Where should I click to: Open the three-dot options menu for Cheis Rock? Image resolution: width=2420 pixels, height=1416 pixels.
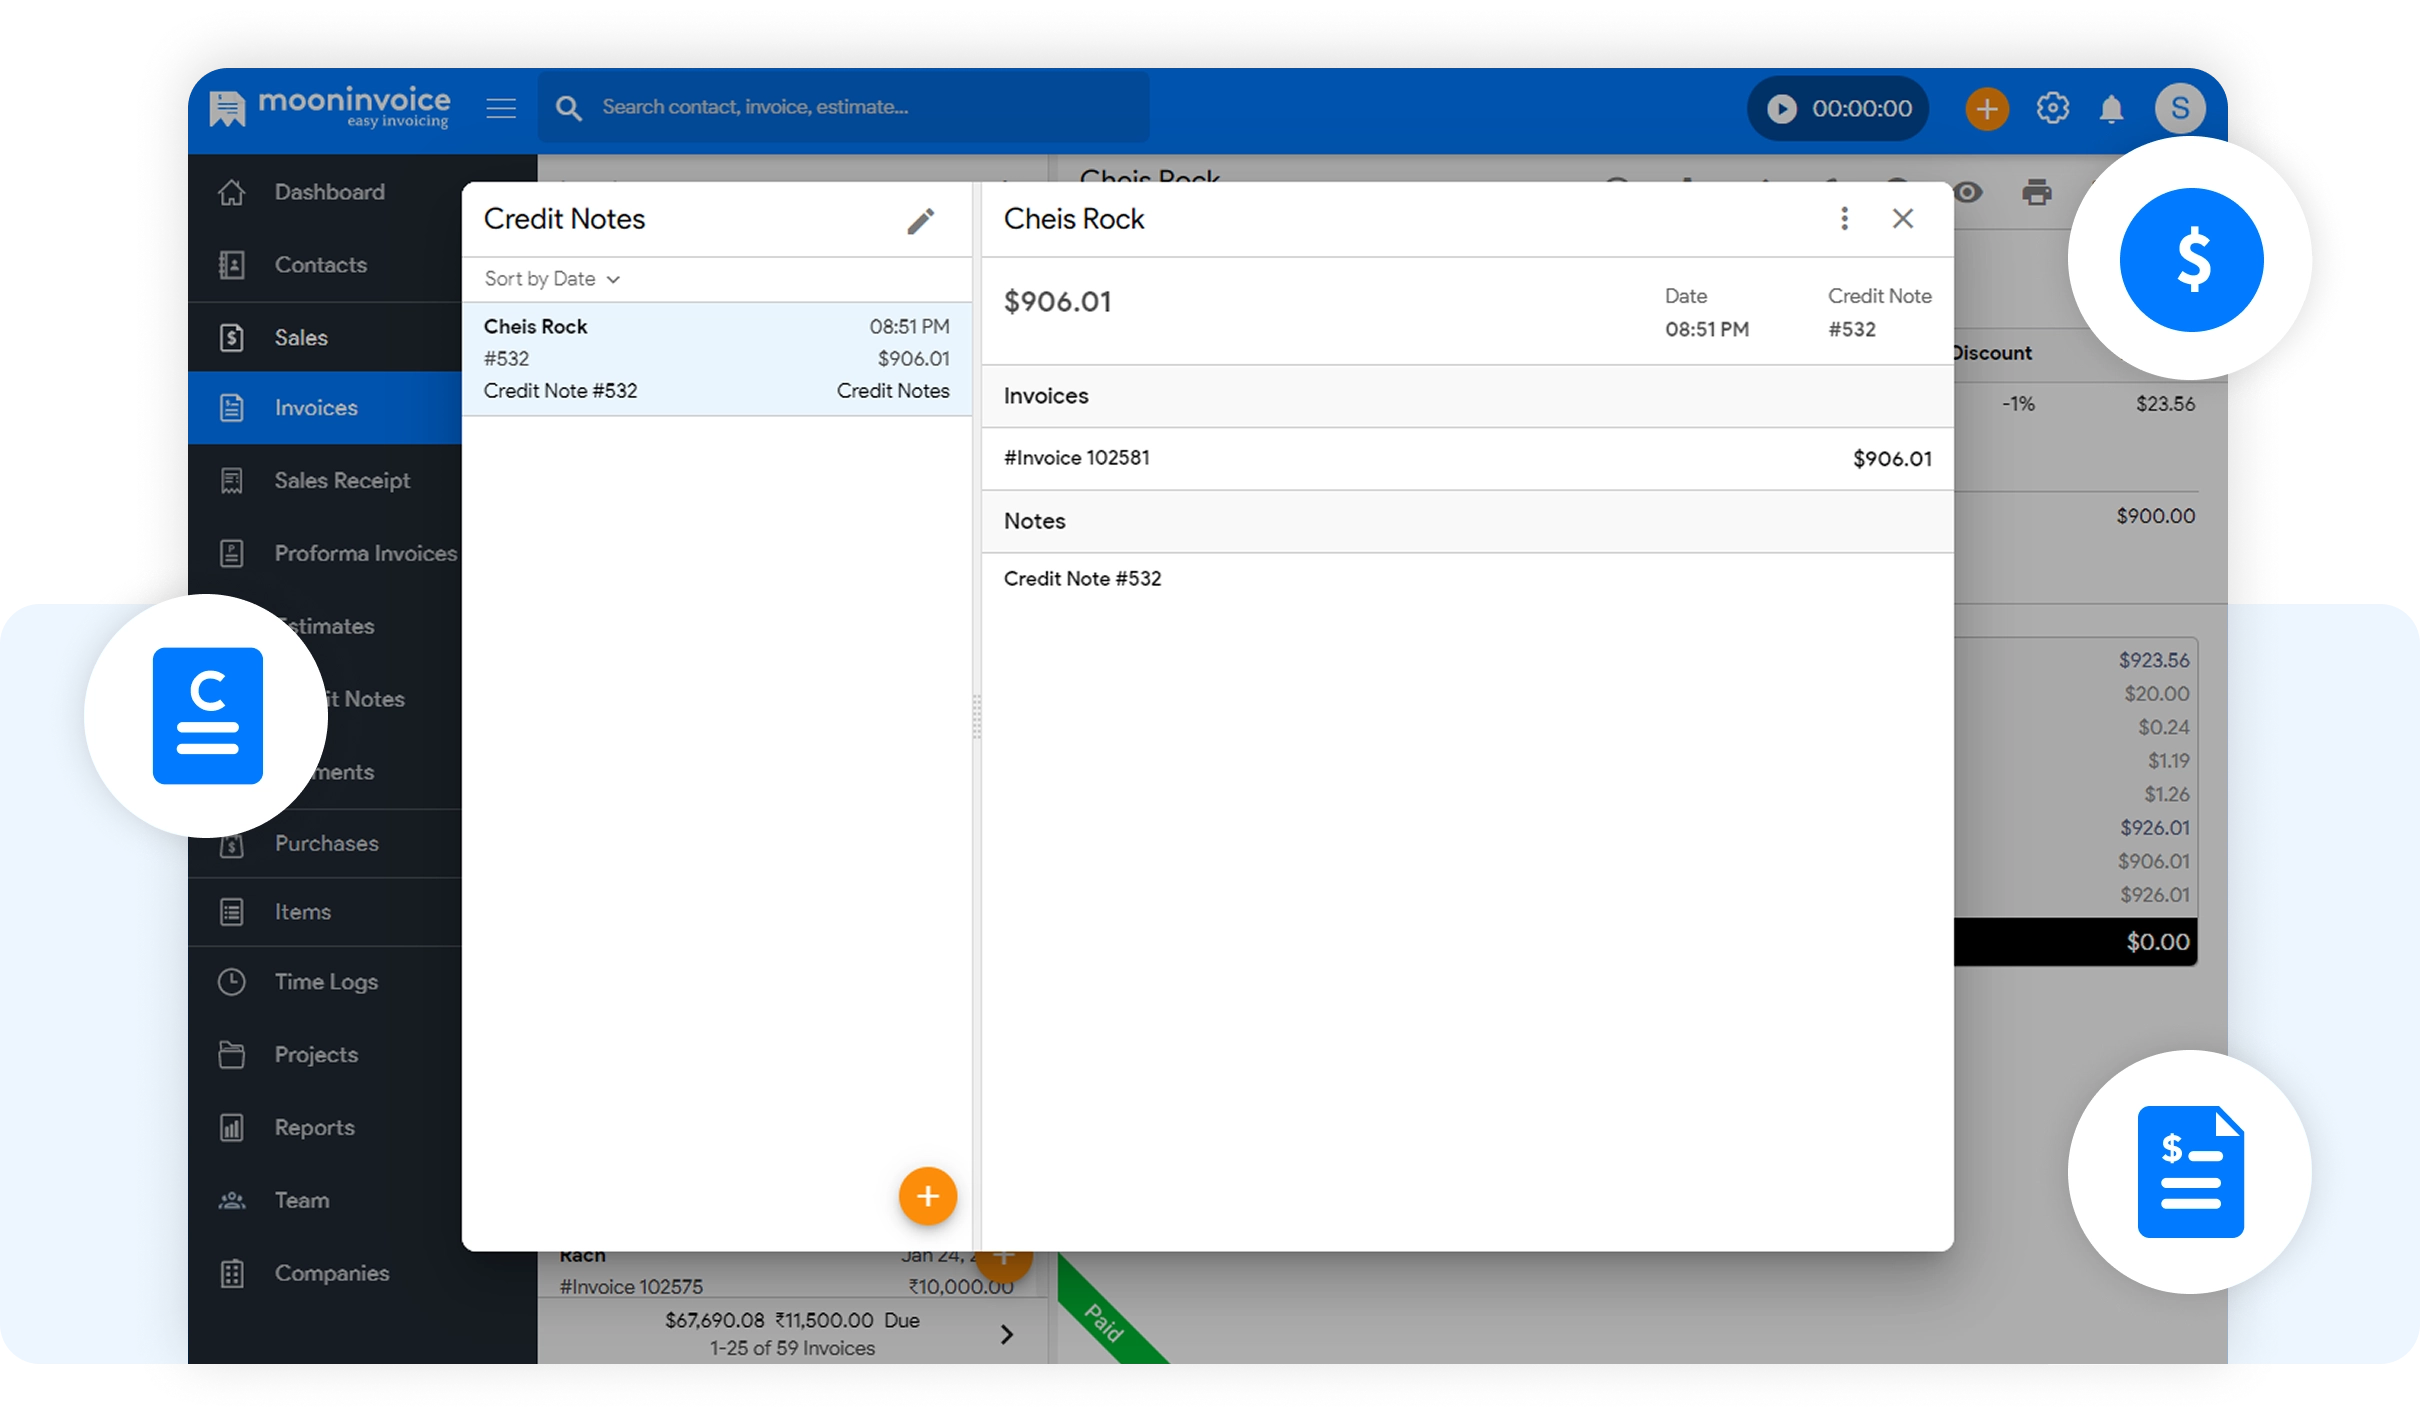1844,218
